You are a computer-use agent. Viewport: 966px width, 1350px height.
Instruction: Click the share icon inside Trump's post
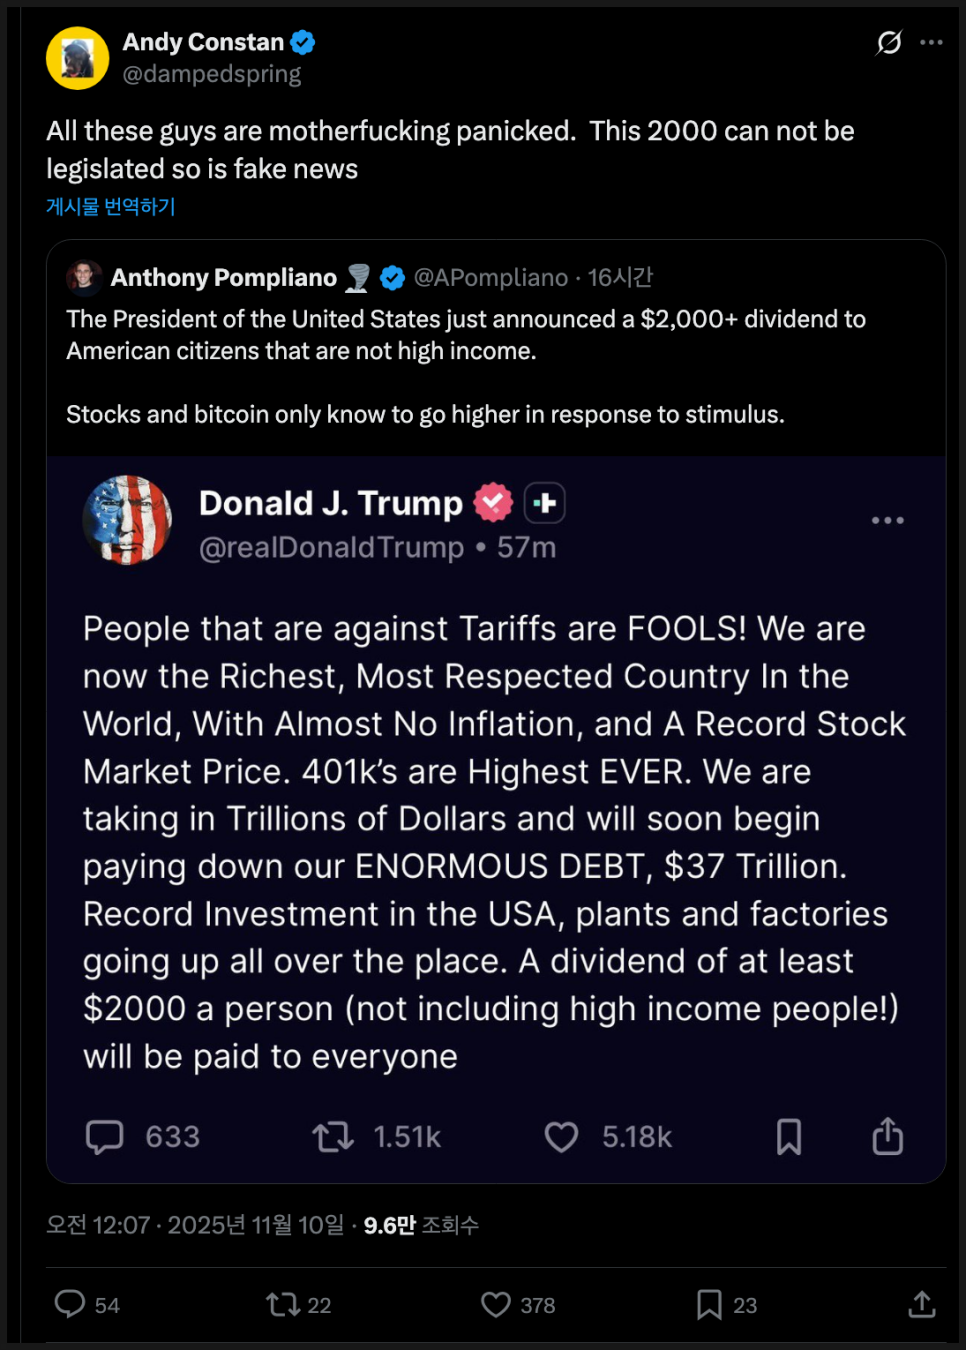887,1137
